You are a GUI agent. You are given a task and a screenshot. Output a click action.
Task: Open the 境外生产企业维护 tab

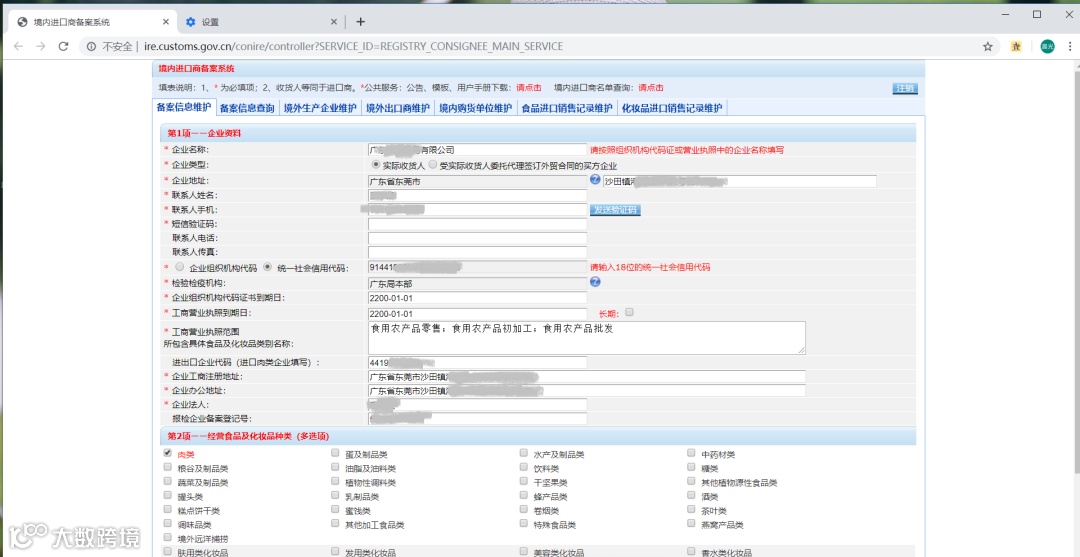(x=320, y=108)
